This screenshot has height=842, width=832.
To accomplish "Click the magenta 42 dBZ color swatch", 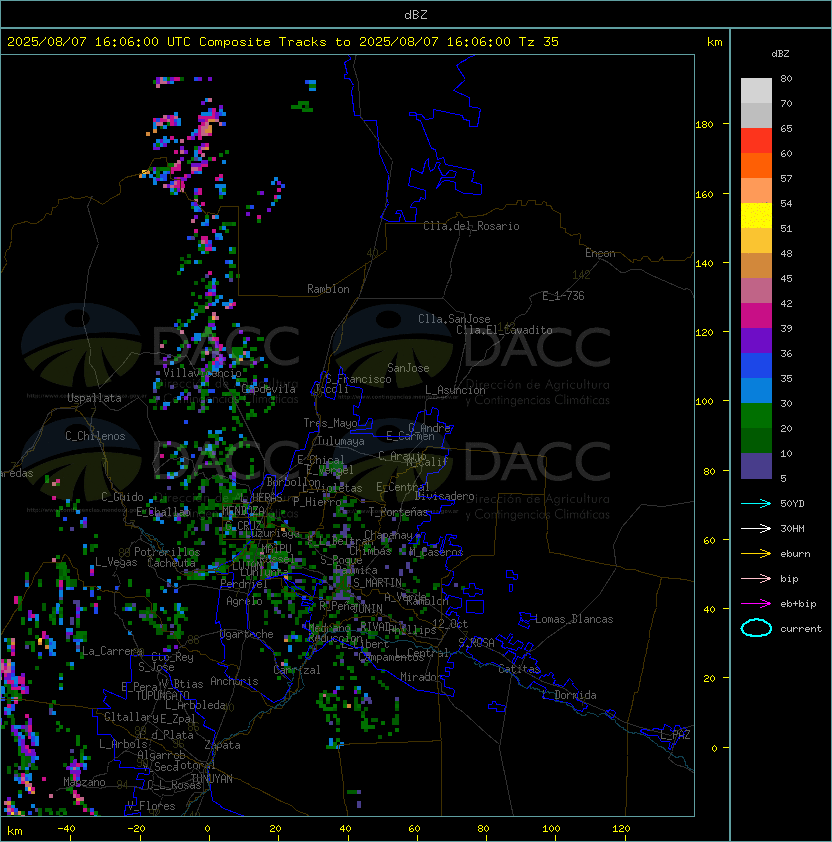I will coord(756,316).
